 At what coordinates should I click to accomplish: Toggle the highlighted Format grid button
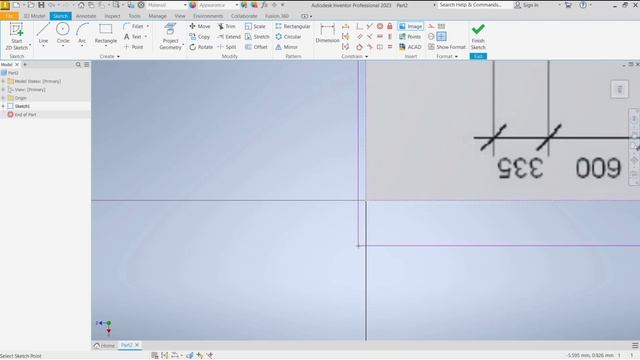(x=441, y=36)
